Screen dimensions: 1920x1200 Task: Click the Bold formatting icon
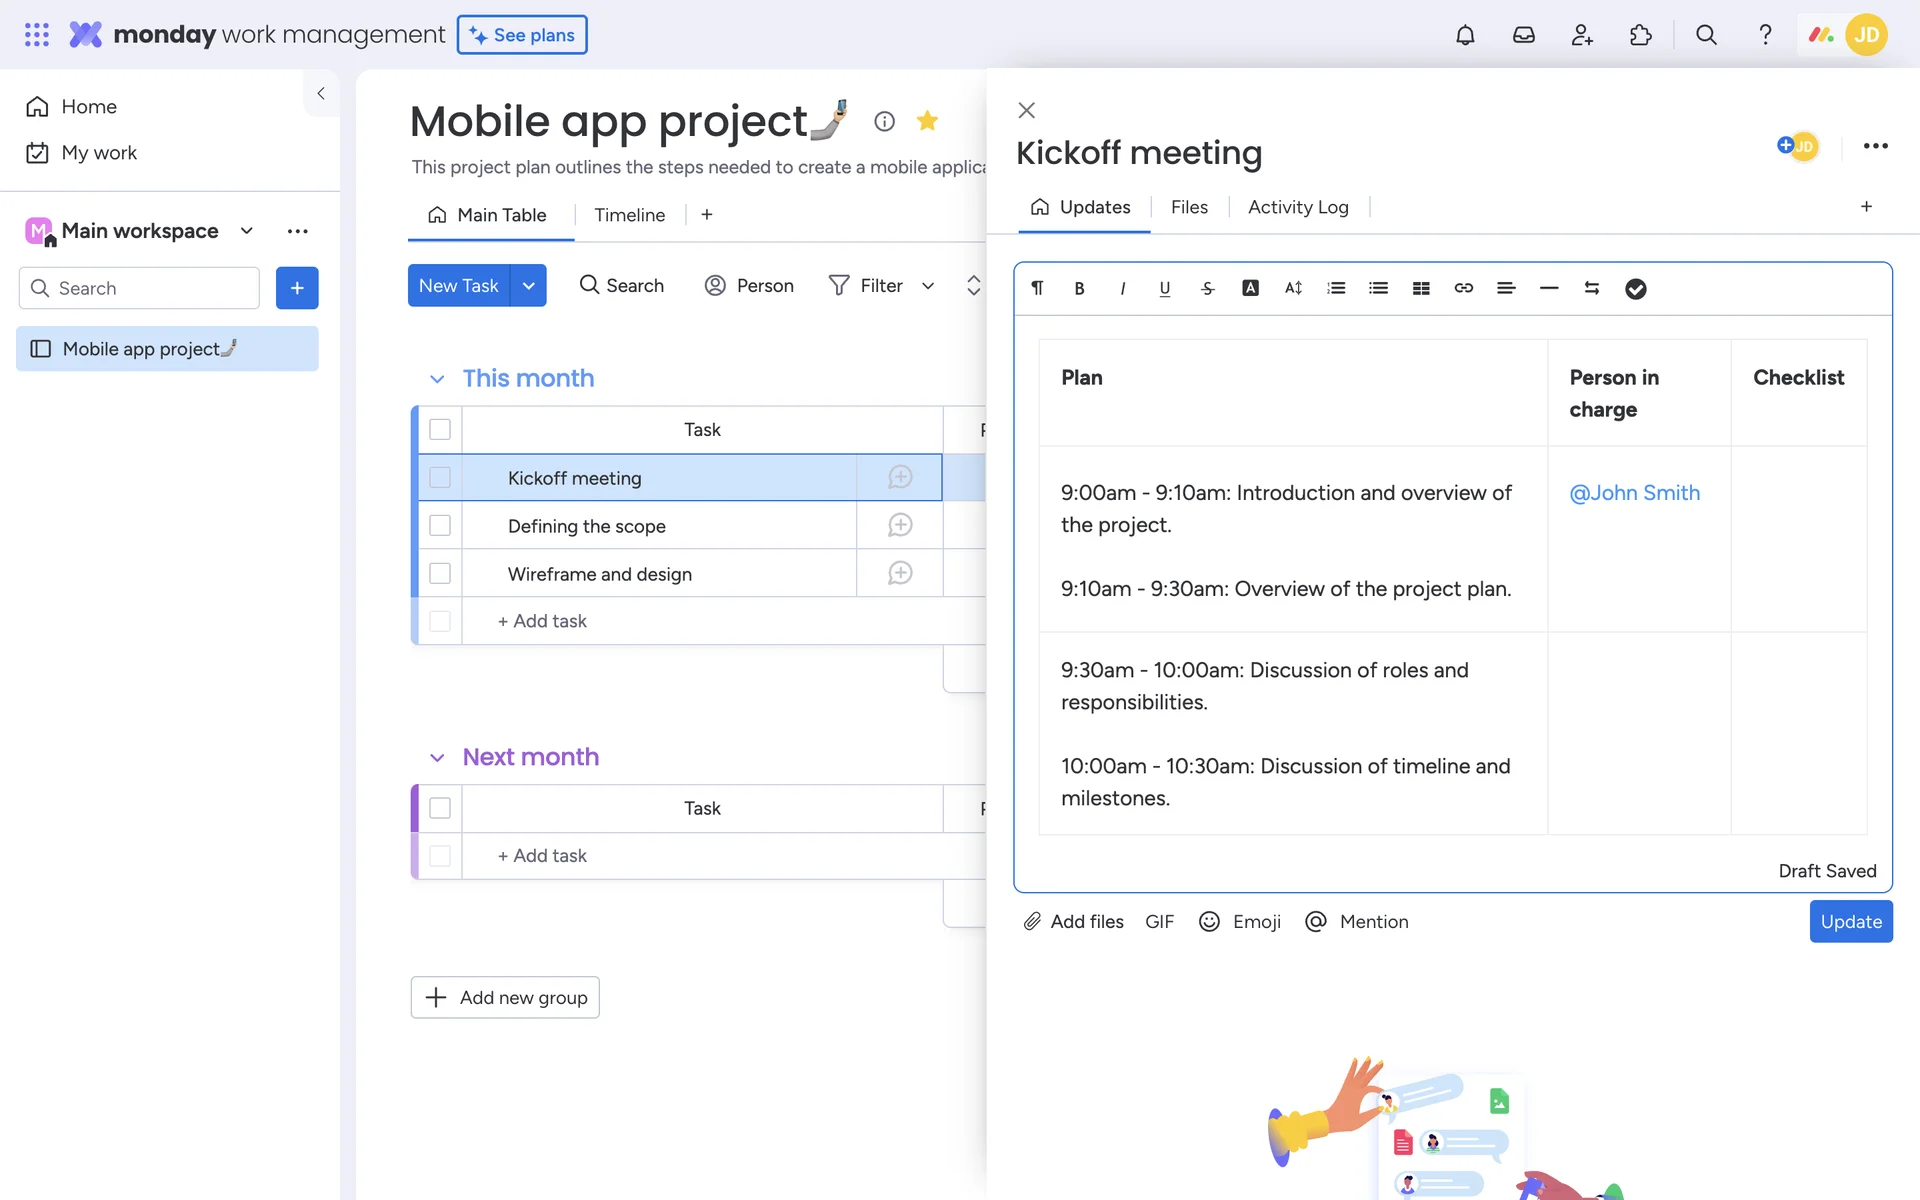tap(1079, 288)
